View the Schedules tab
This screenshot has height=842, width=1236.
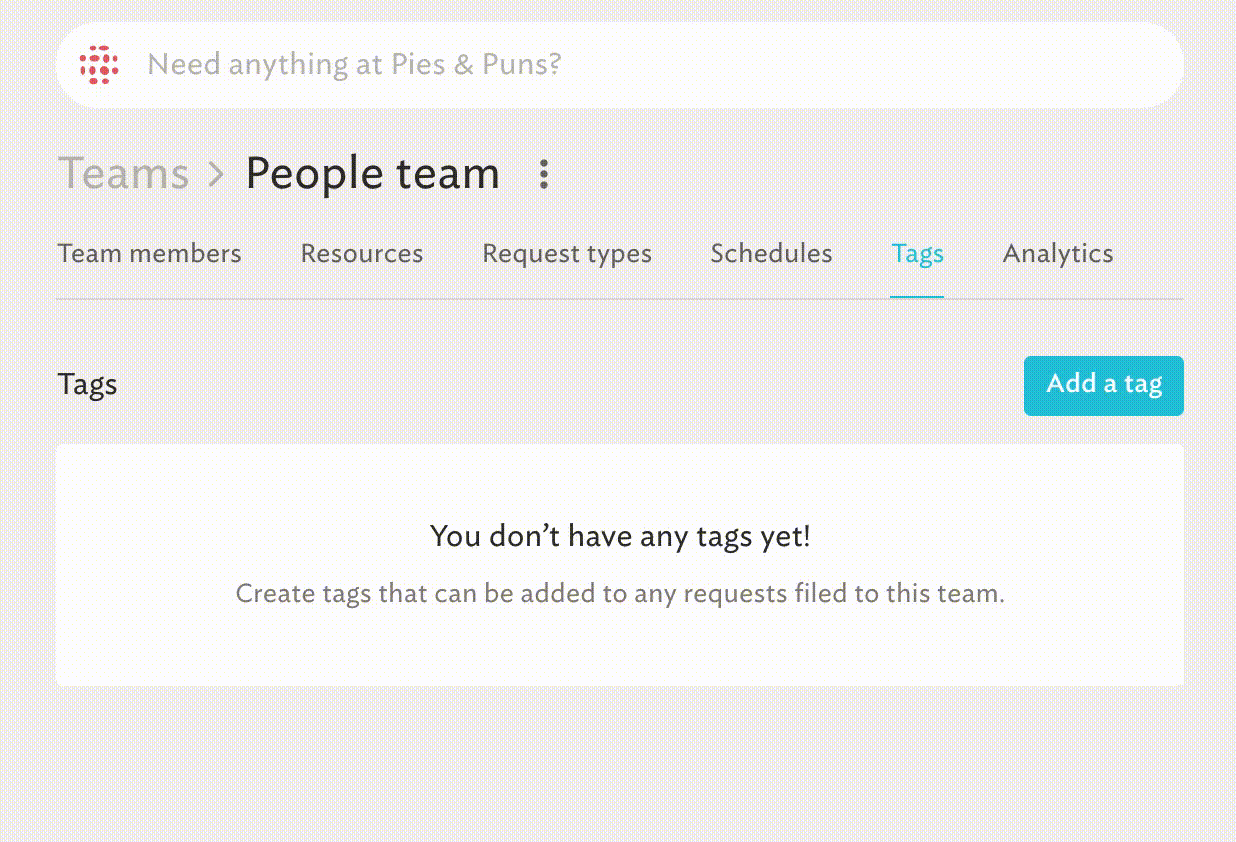(x=771, y=254)
